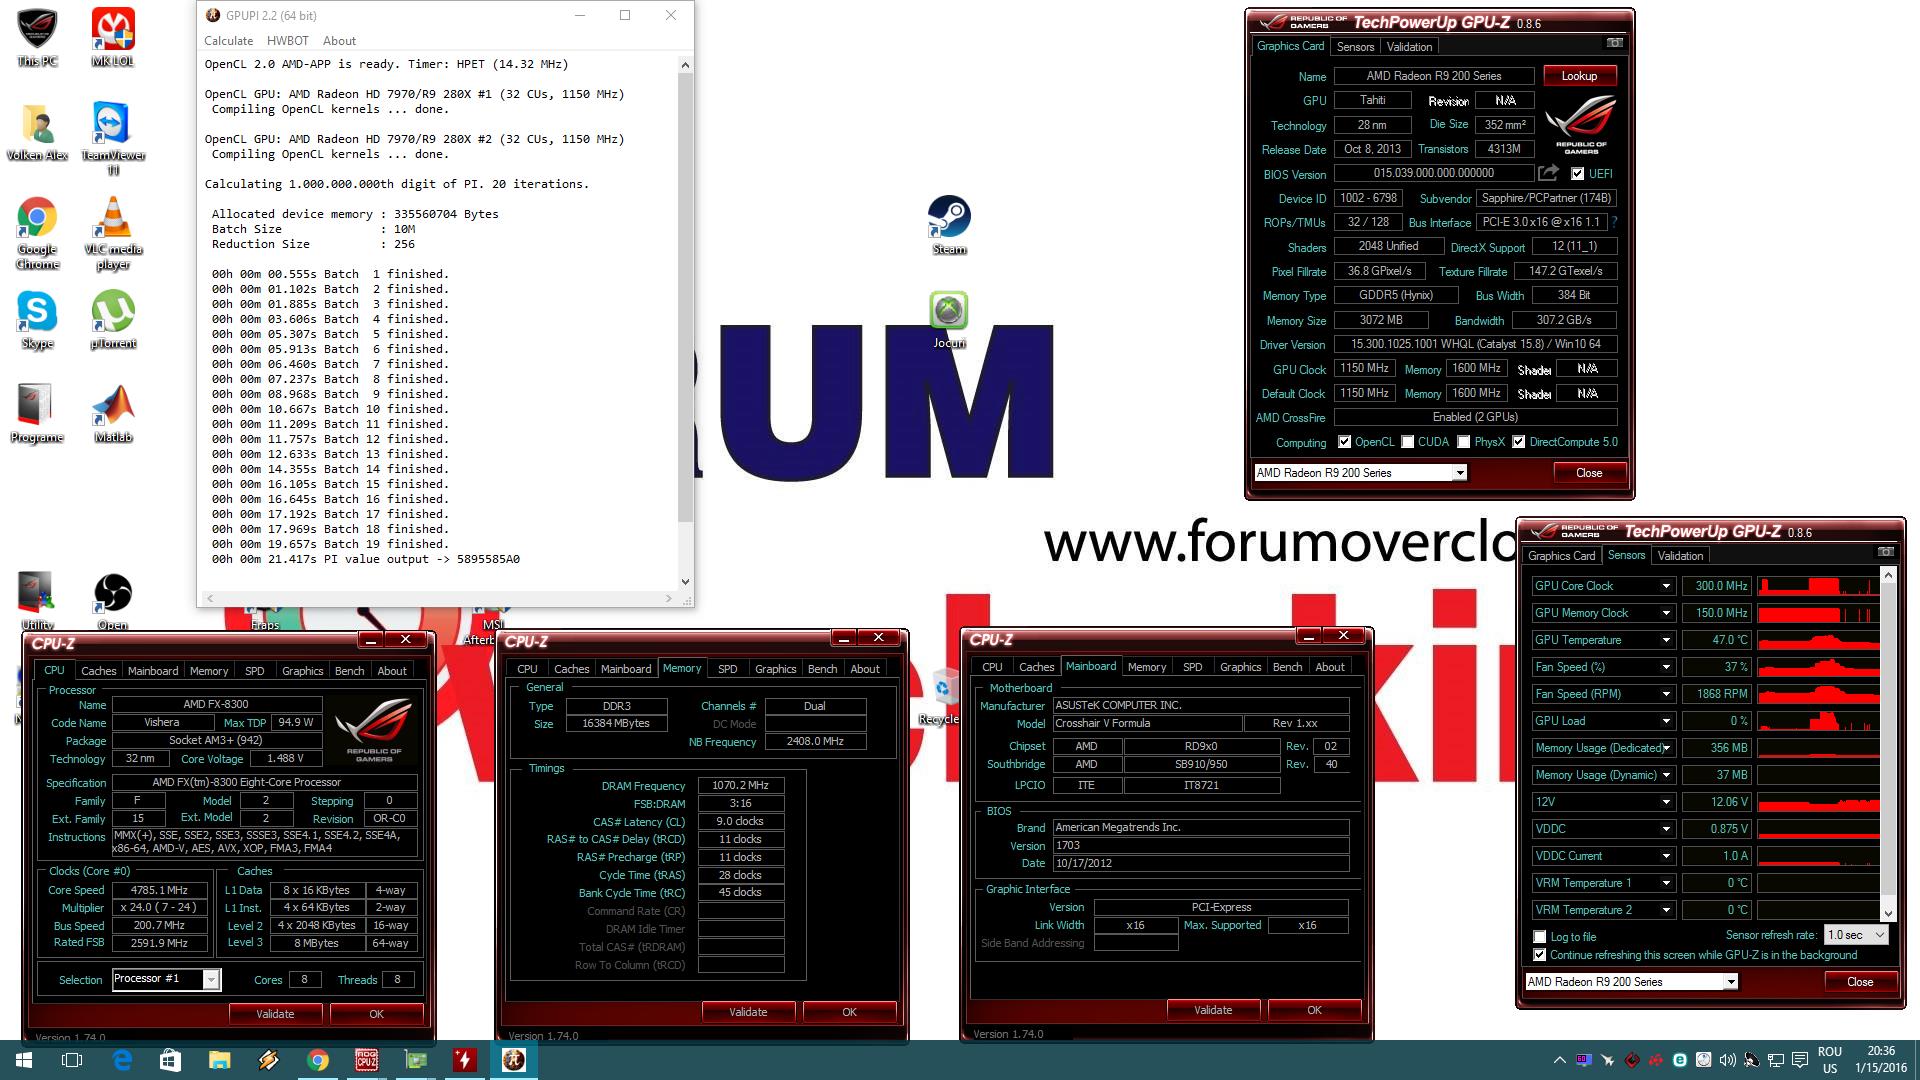
Task: Open the SPD tab in CPU-Z Memory window
Action: click(727, 669)
